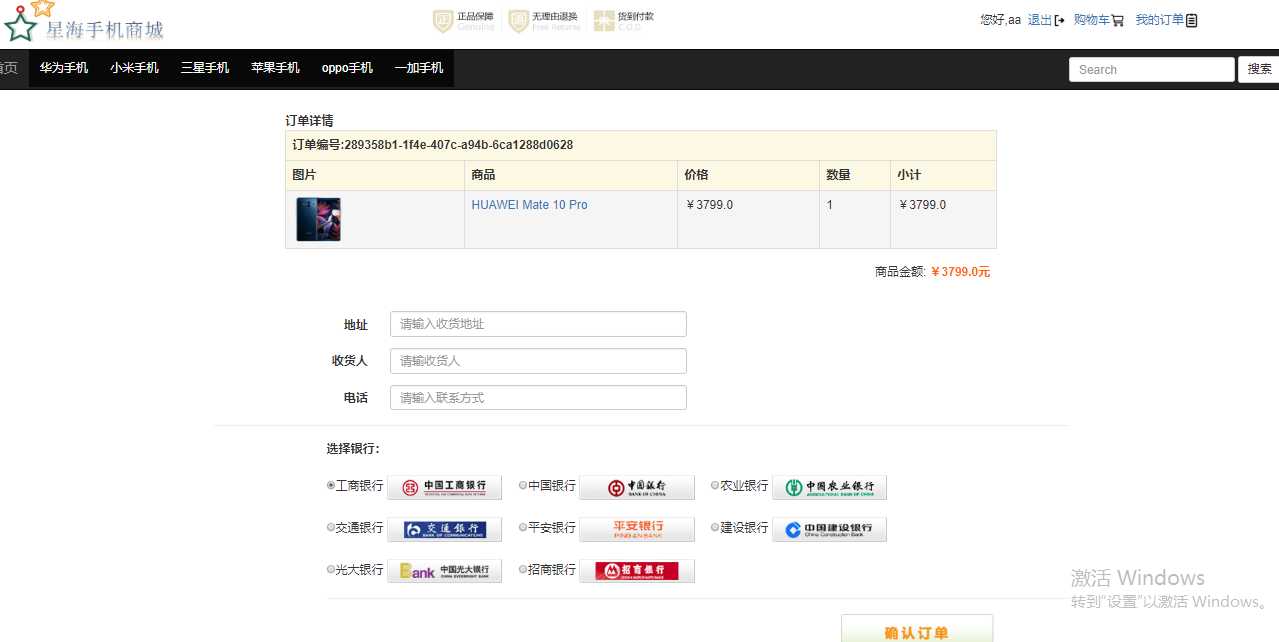Click the 中国银行 bank logo
The height and width of the screenshot is (642, 1279).
click(637, 487)
